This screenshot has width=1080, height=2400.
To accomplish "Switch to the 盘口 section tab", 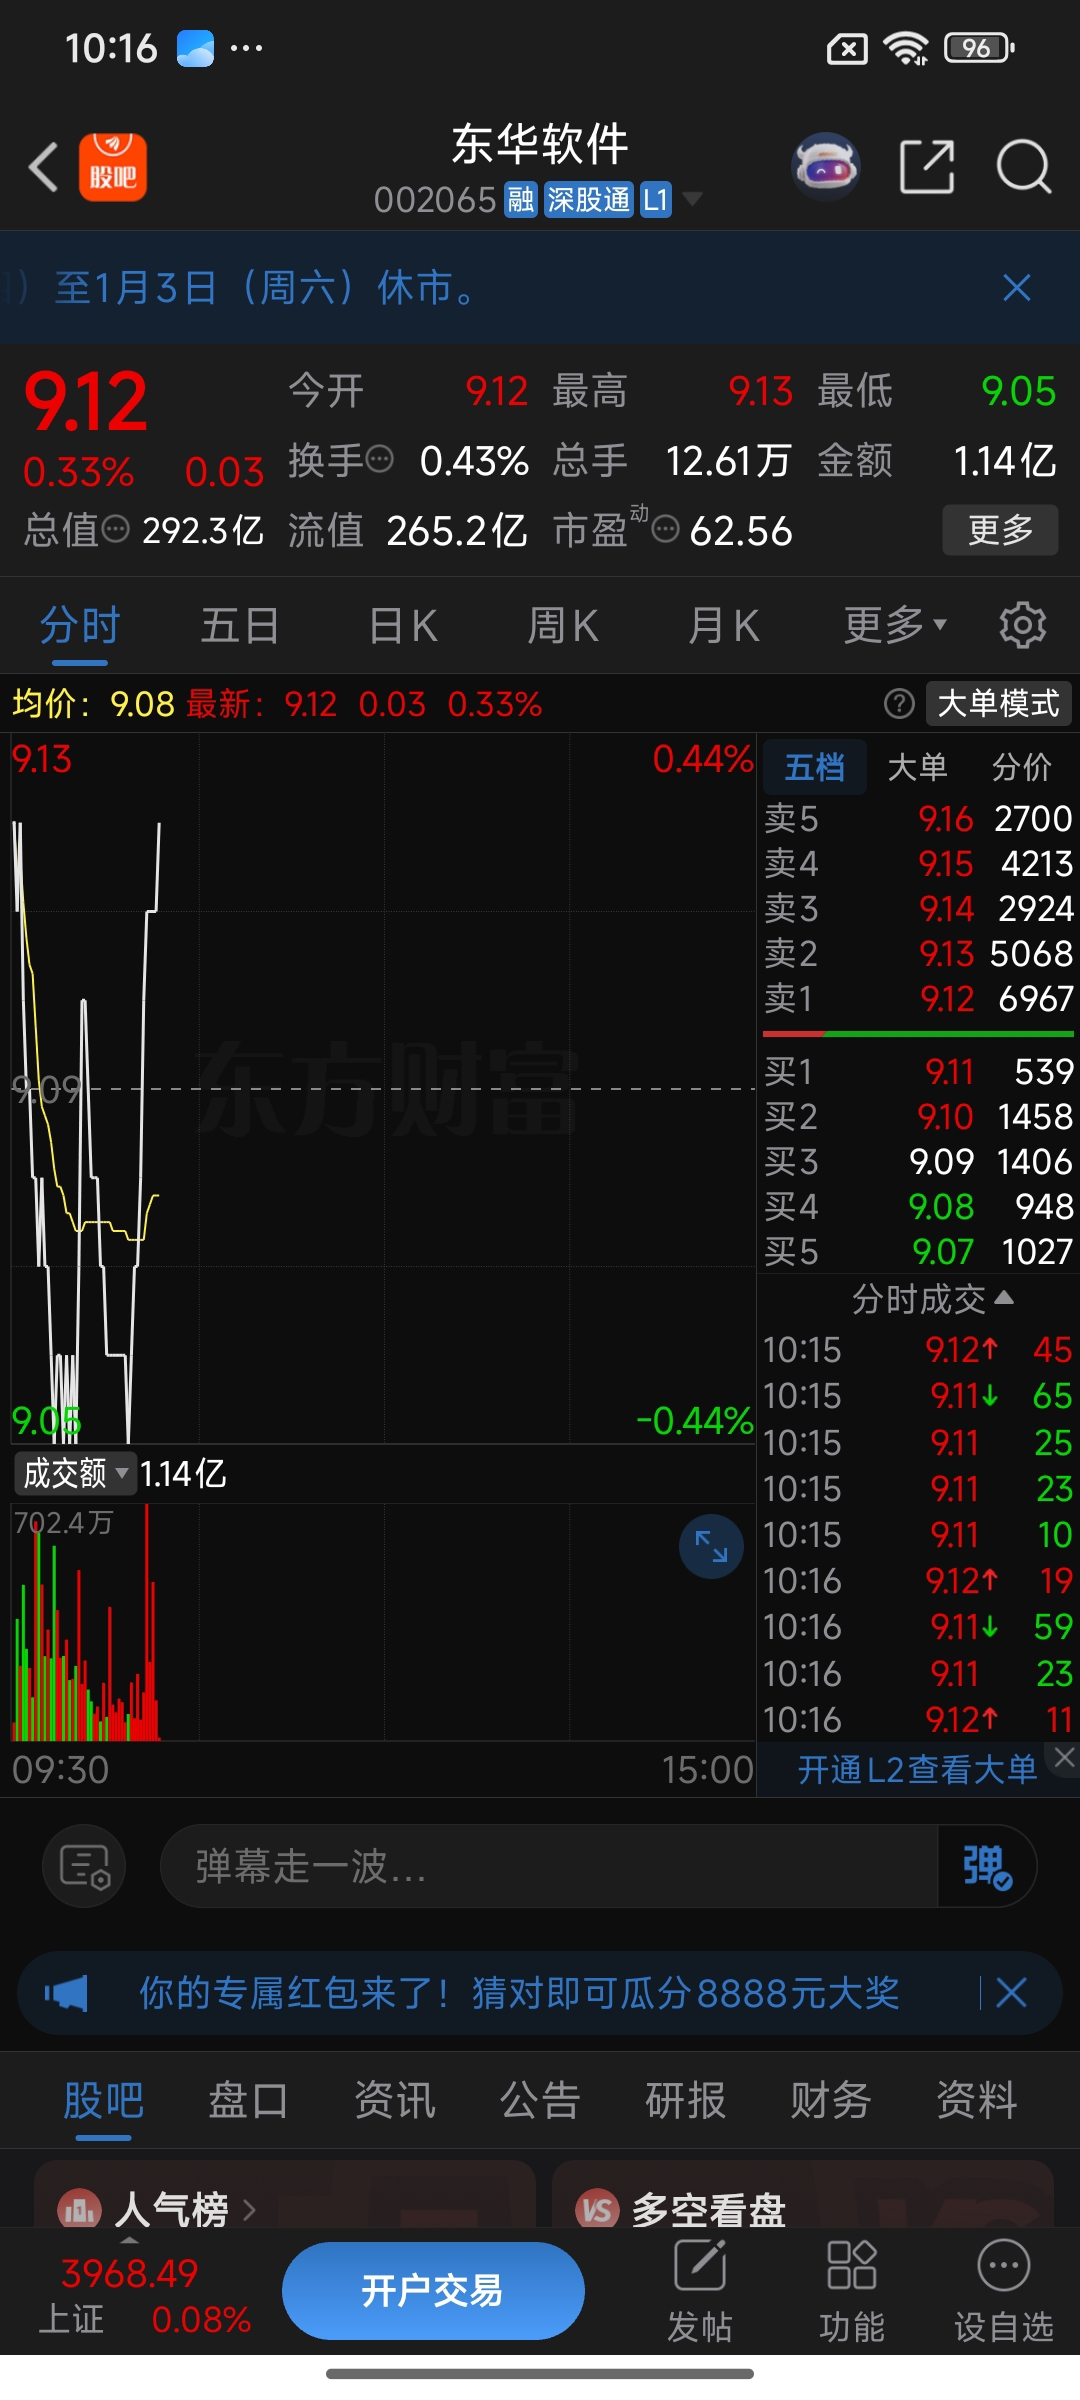I will (x=249, y=2100).
